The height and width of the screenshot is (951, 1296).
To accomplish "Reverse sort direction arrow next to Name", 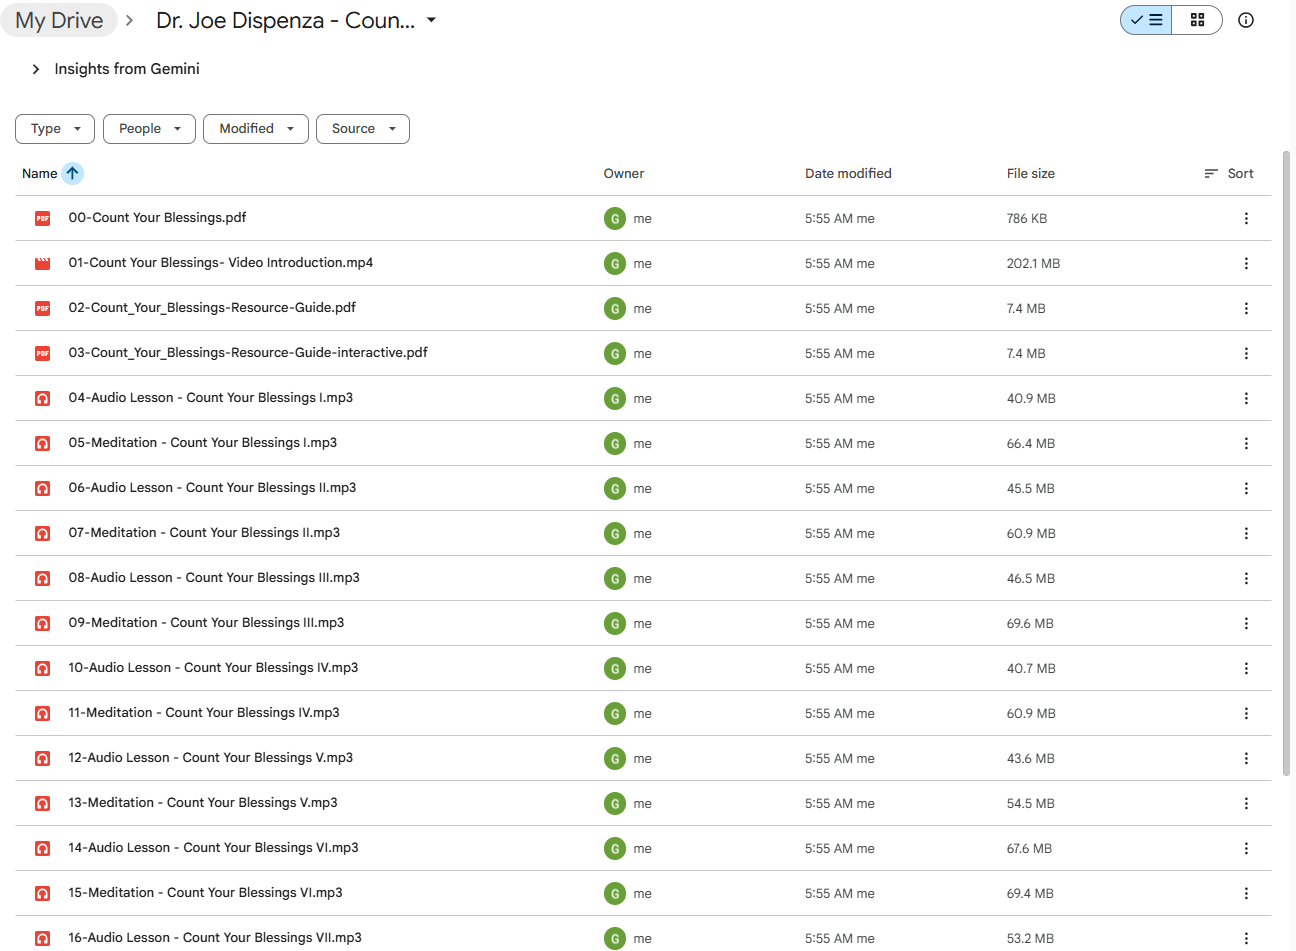I will pos(72,173).
